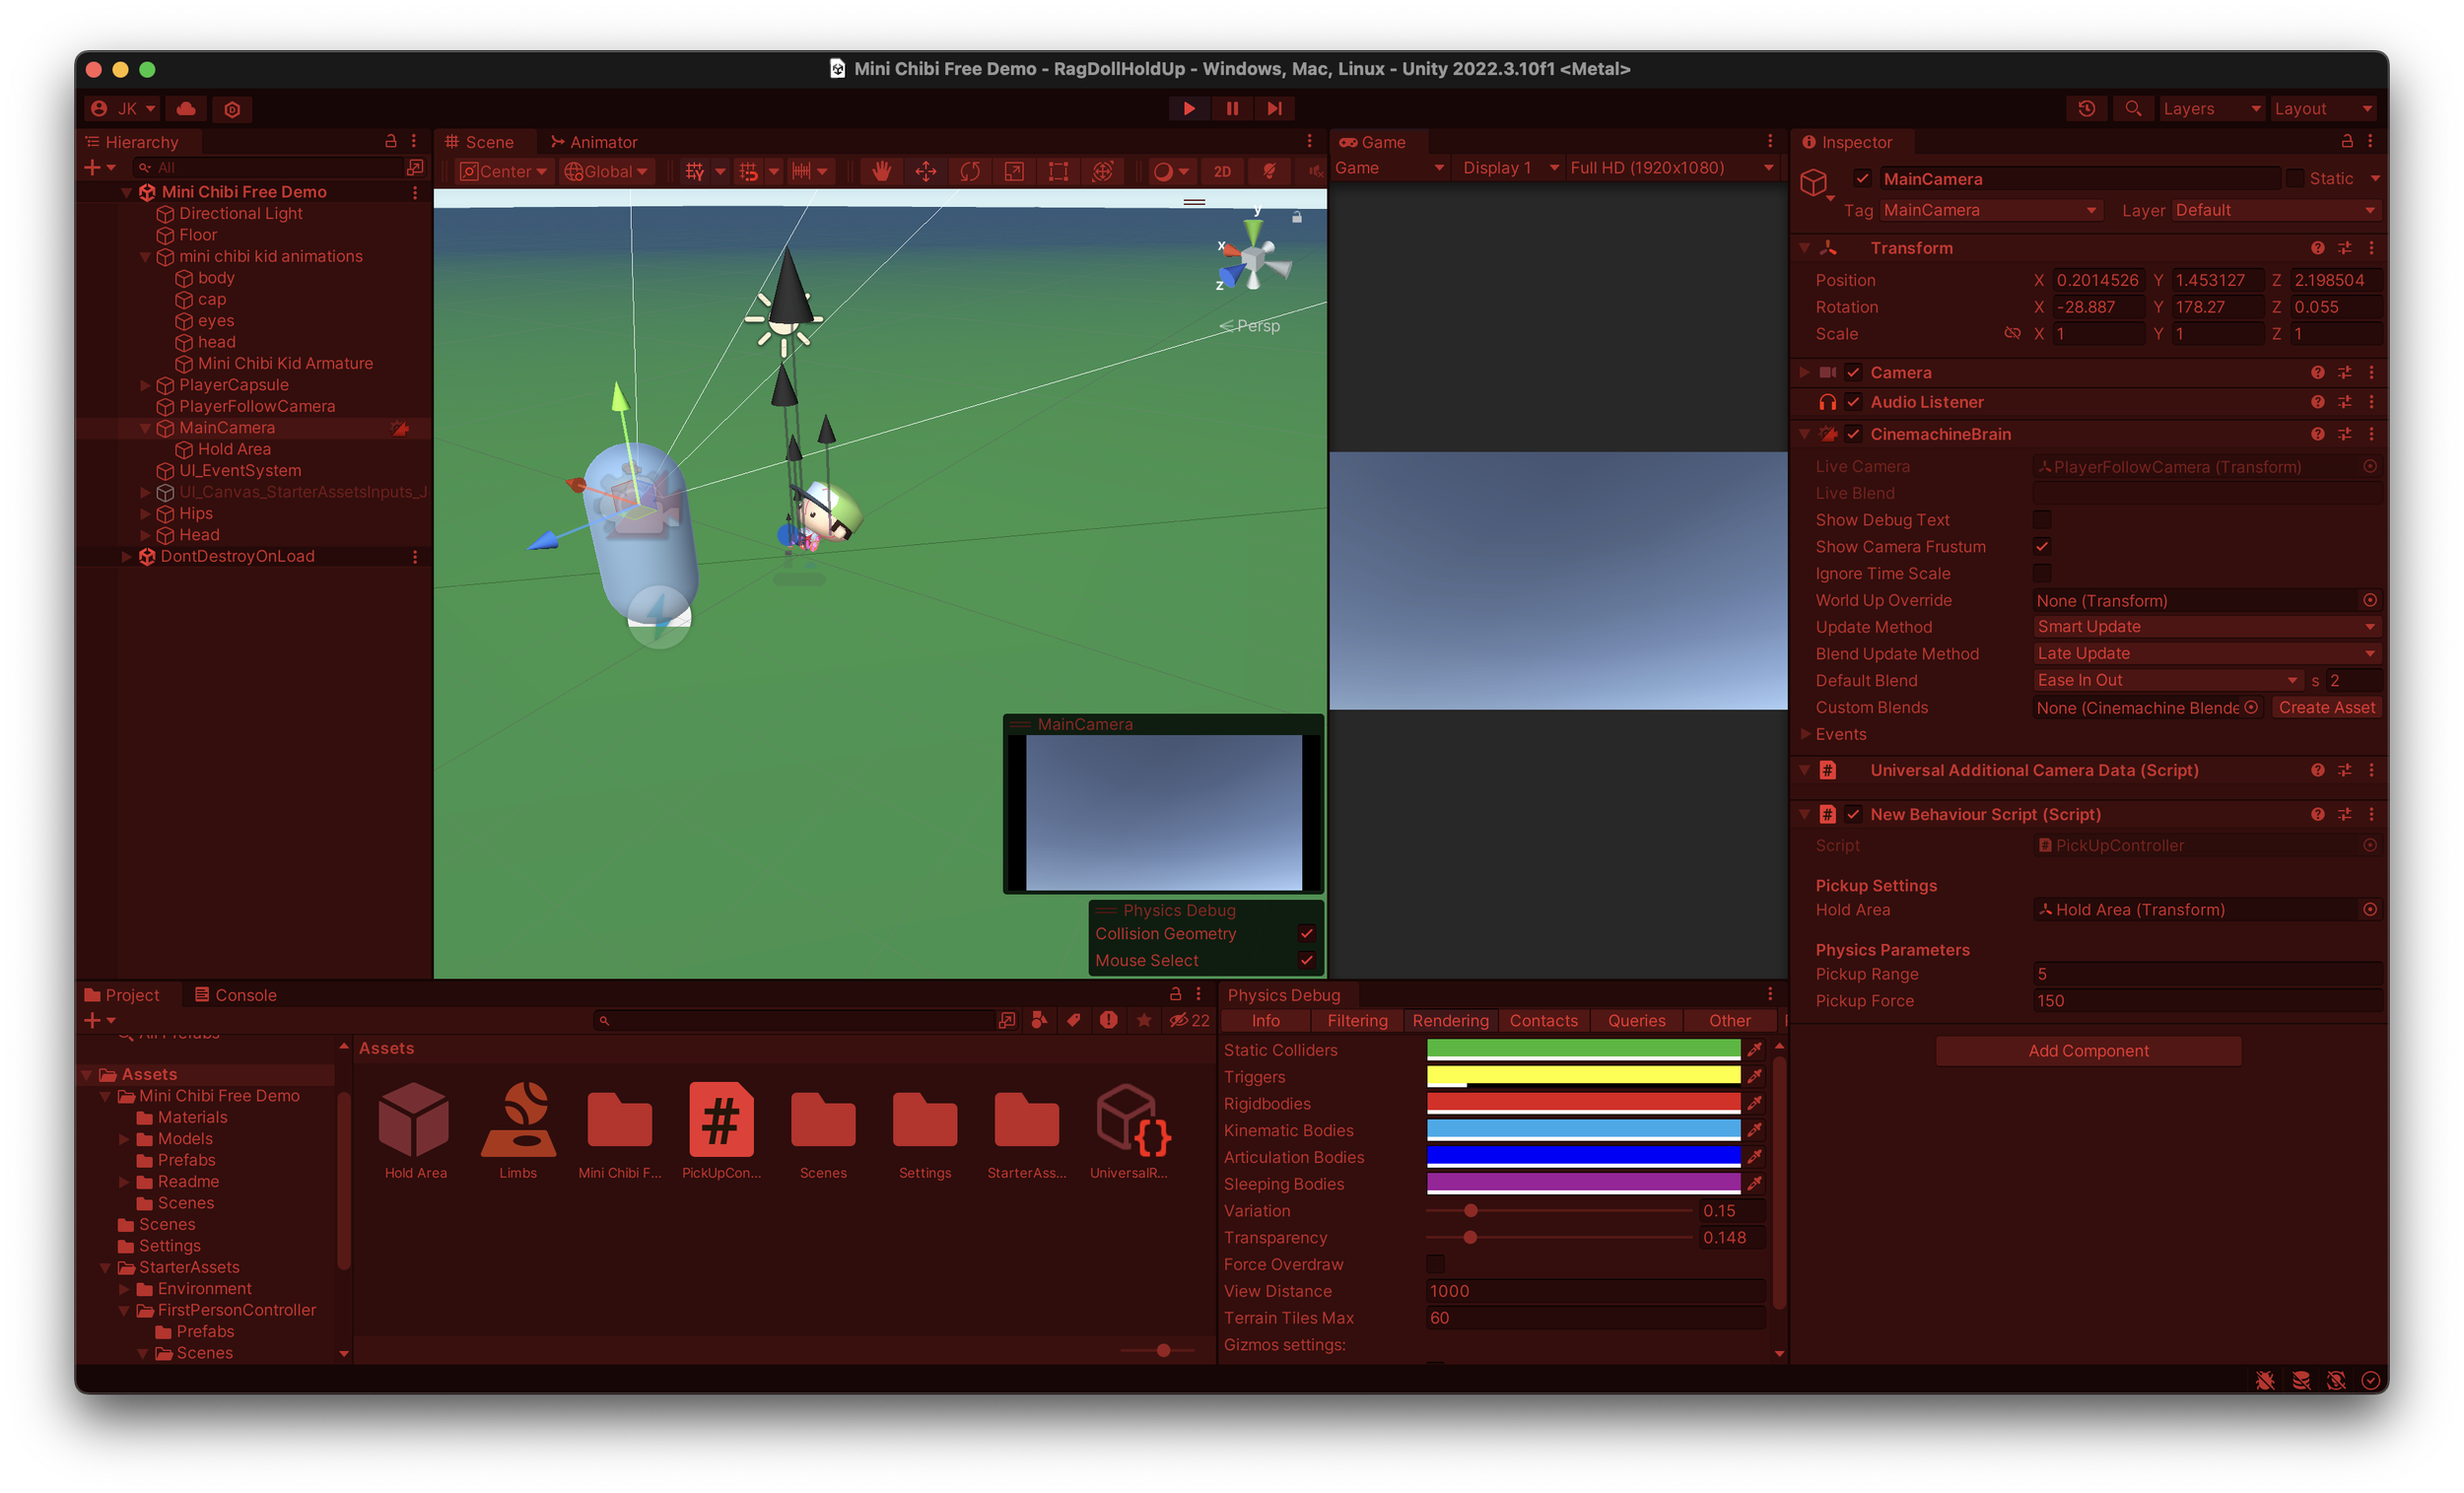
Task: Click the Rigidbodies red color swatch
Action: coord(1583,1103)
